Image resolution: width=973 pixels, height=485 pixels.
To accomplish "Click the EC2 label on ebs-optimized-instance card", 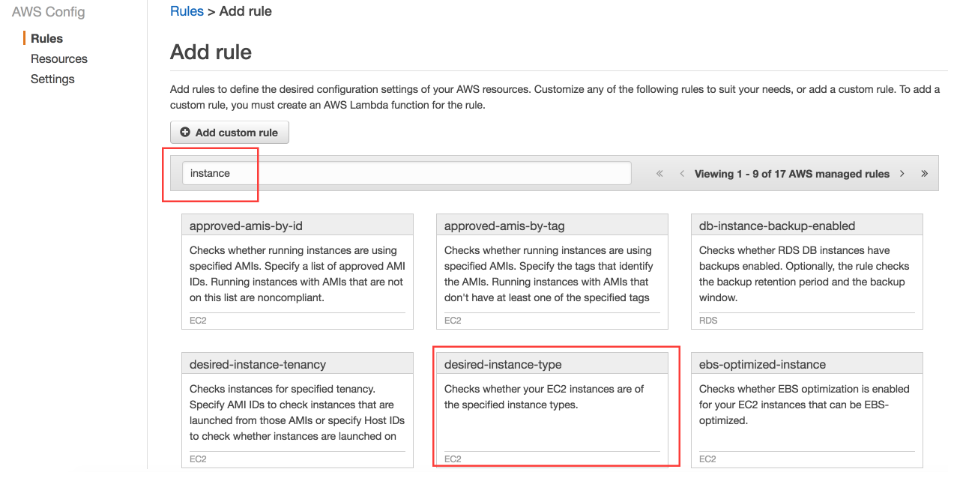I will tap(707, 460).
